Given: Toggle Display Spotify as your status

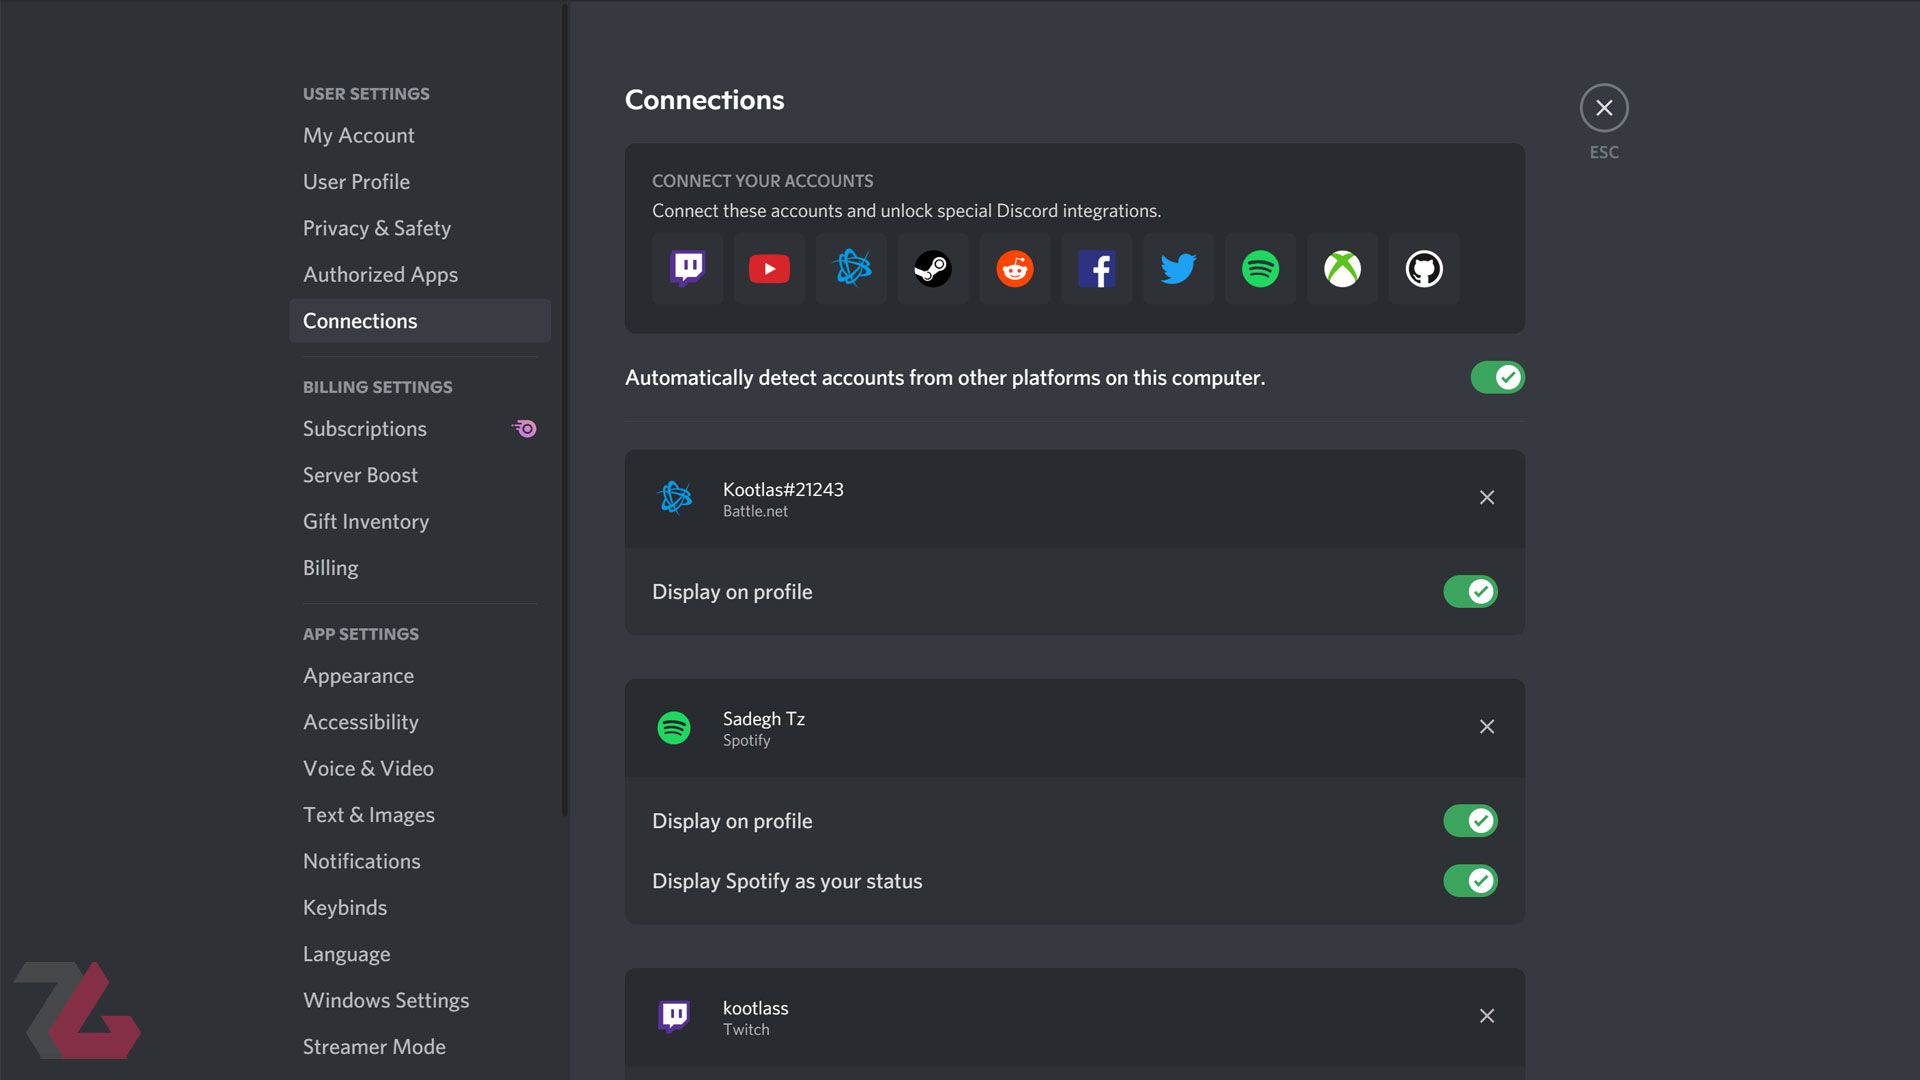Looking at the screenshot, I should [1470, 881].
